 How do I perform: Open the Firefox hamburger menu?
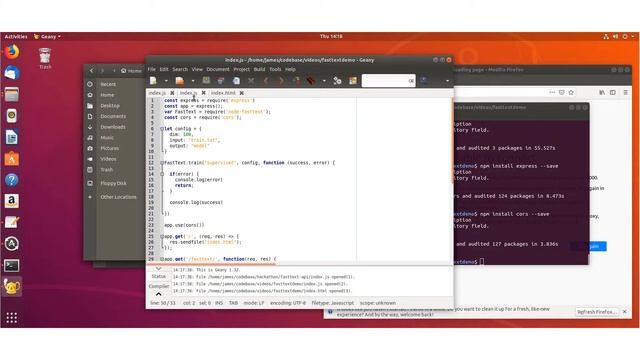(x=626, y=93)
